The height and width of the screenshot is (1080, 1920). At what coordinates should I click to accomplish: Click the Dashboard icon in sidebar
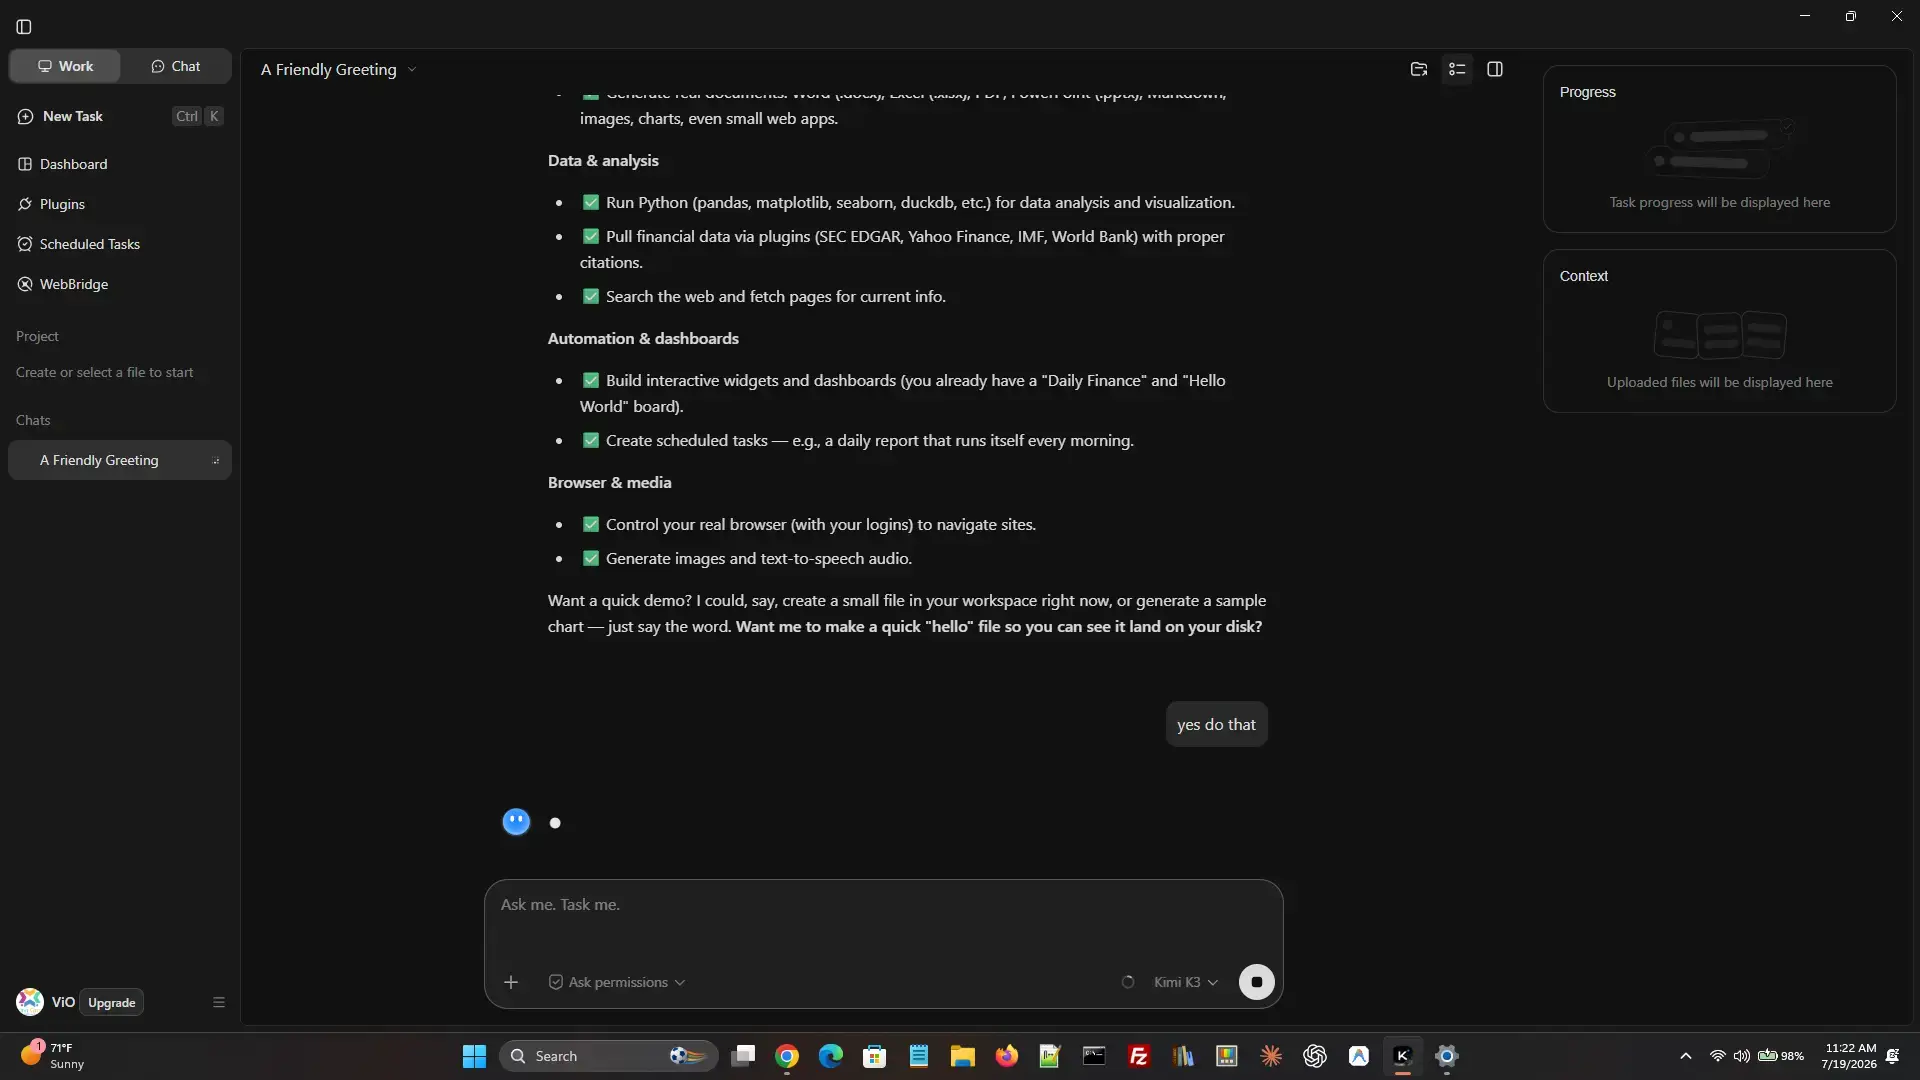tap(25, 164)
